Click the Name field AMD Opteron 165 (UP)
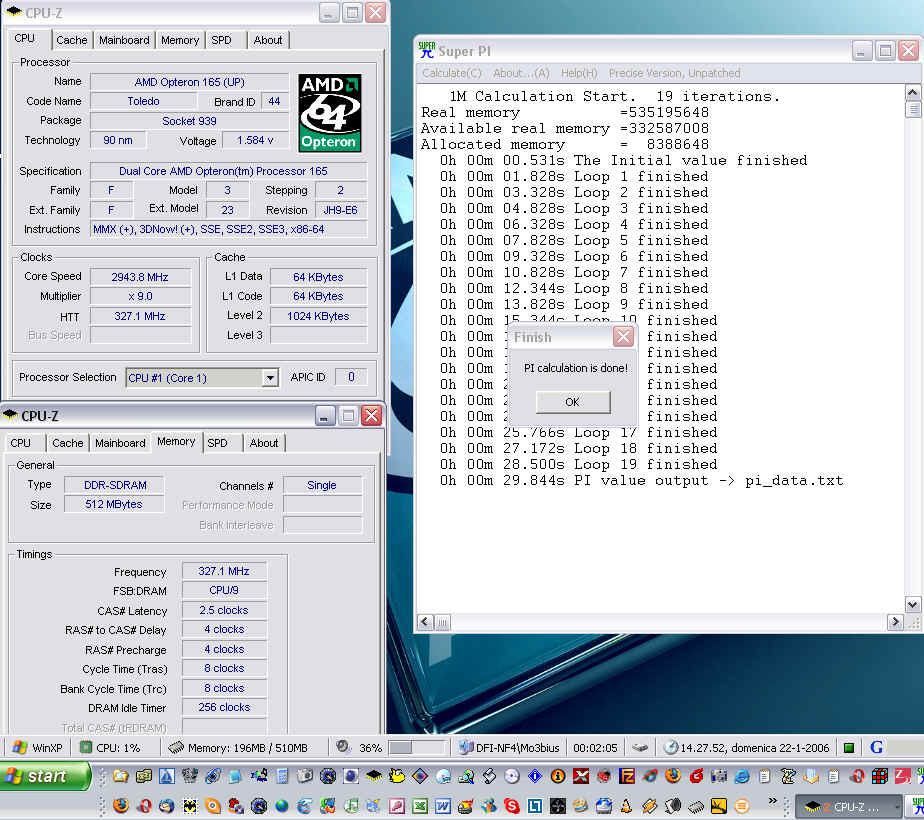Image resolution: width=924 pixels, height=820 pixels. click(x=190, y=82)
